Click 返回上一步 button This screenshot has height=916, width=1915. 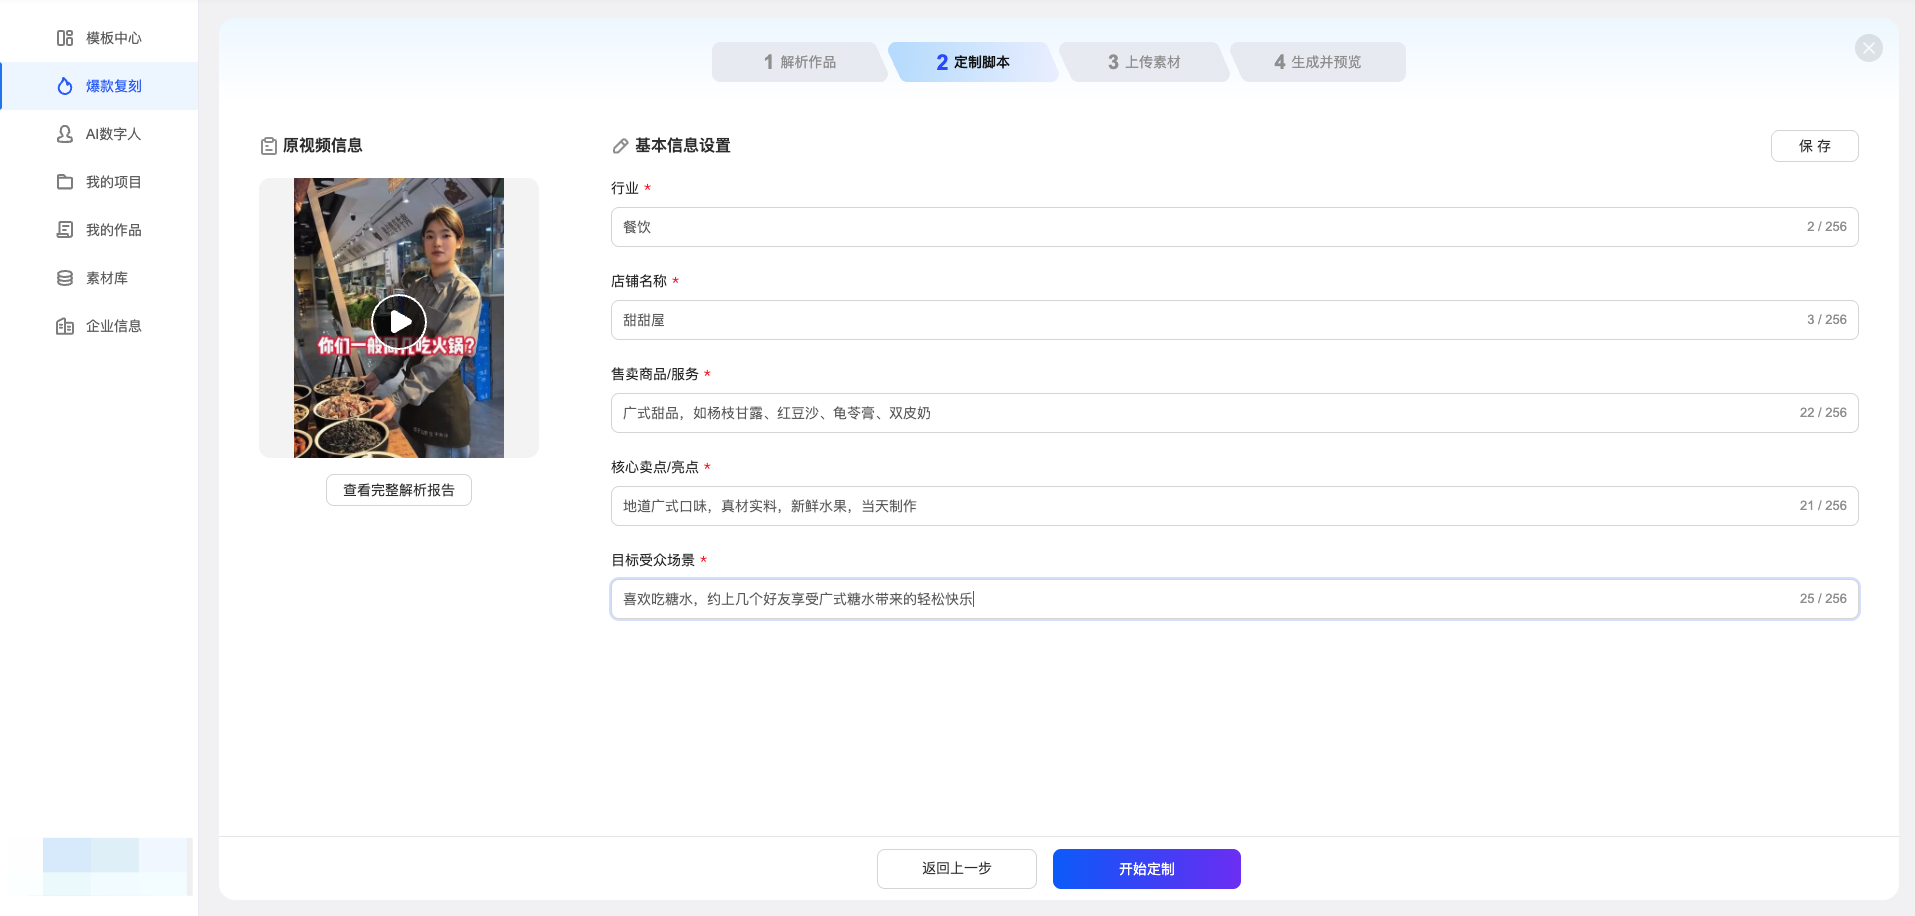click(x=956, y=869)
